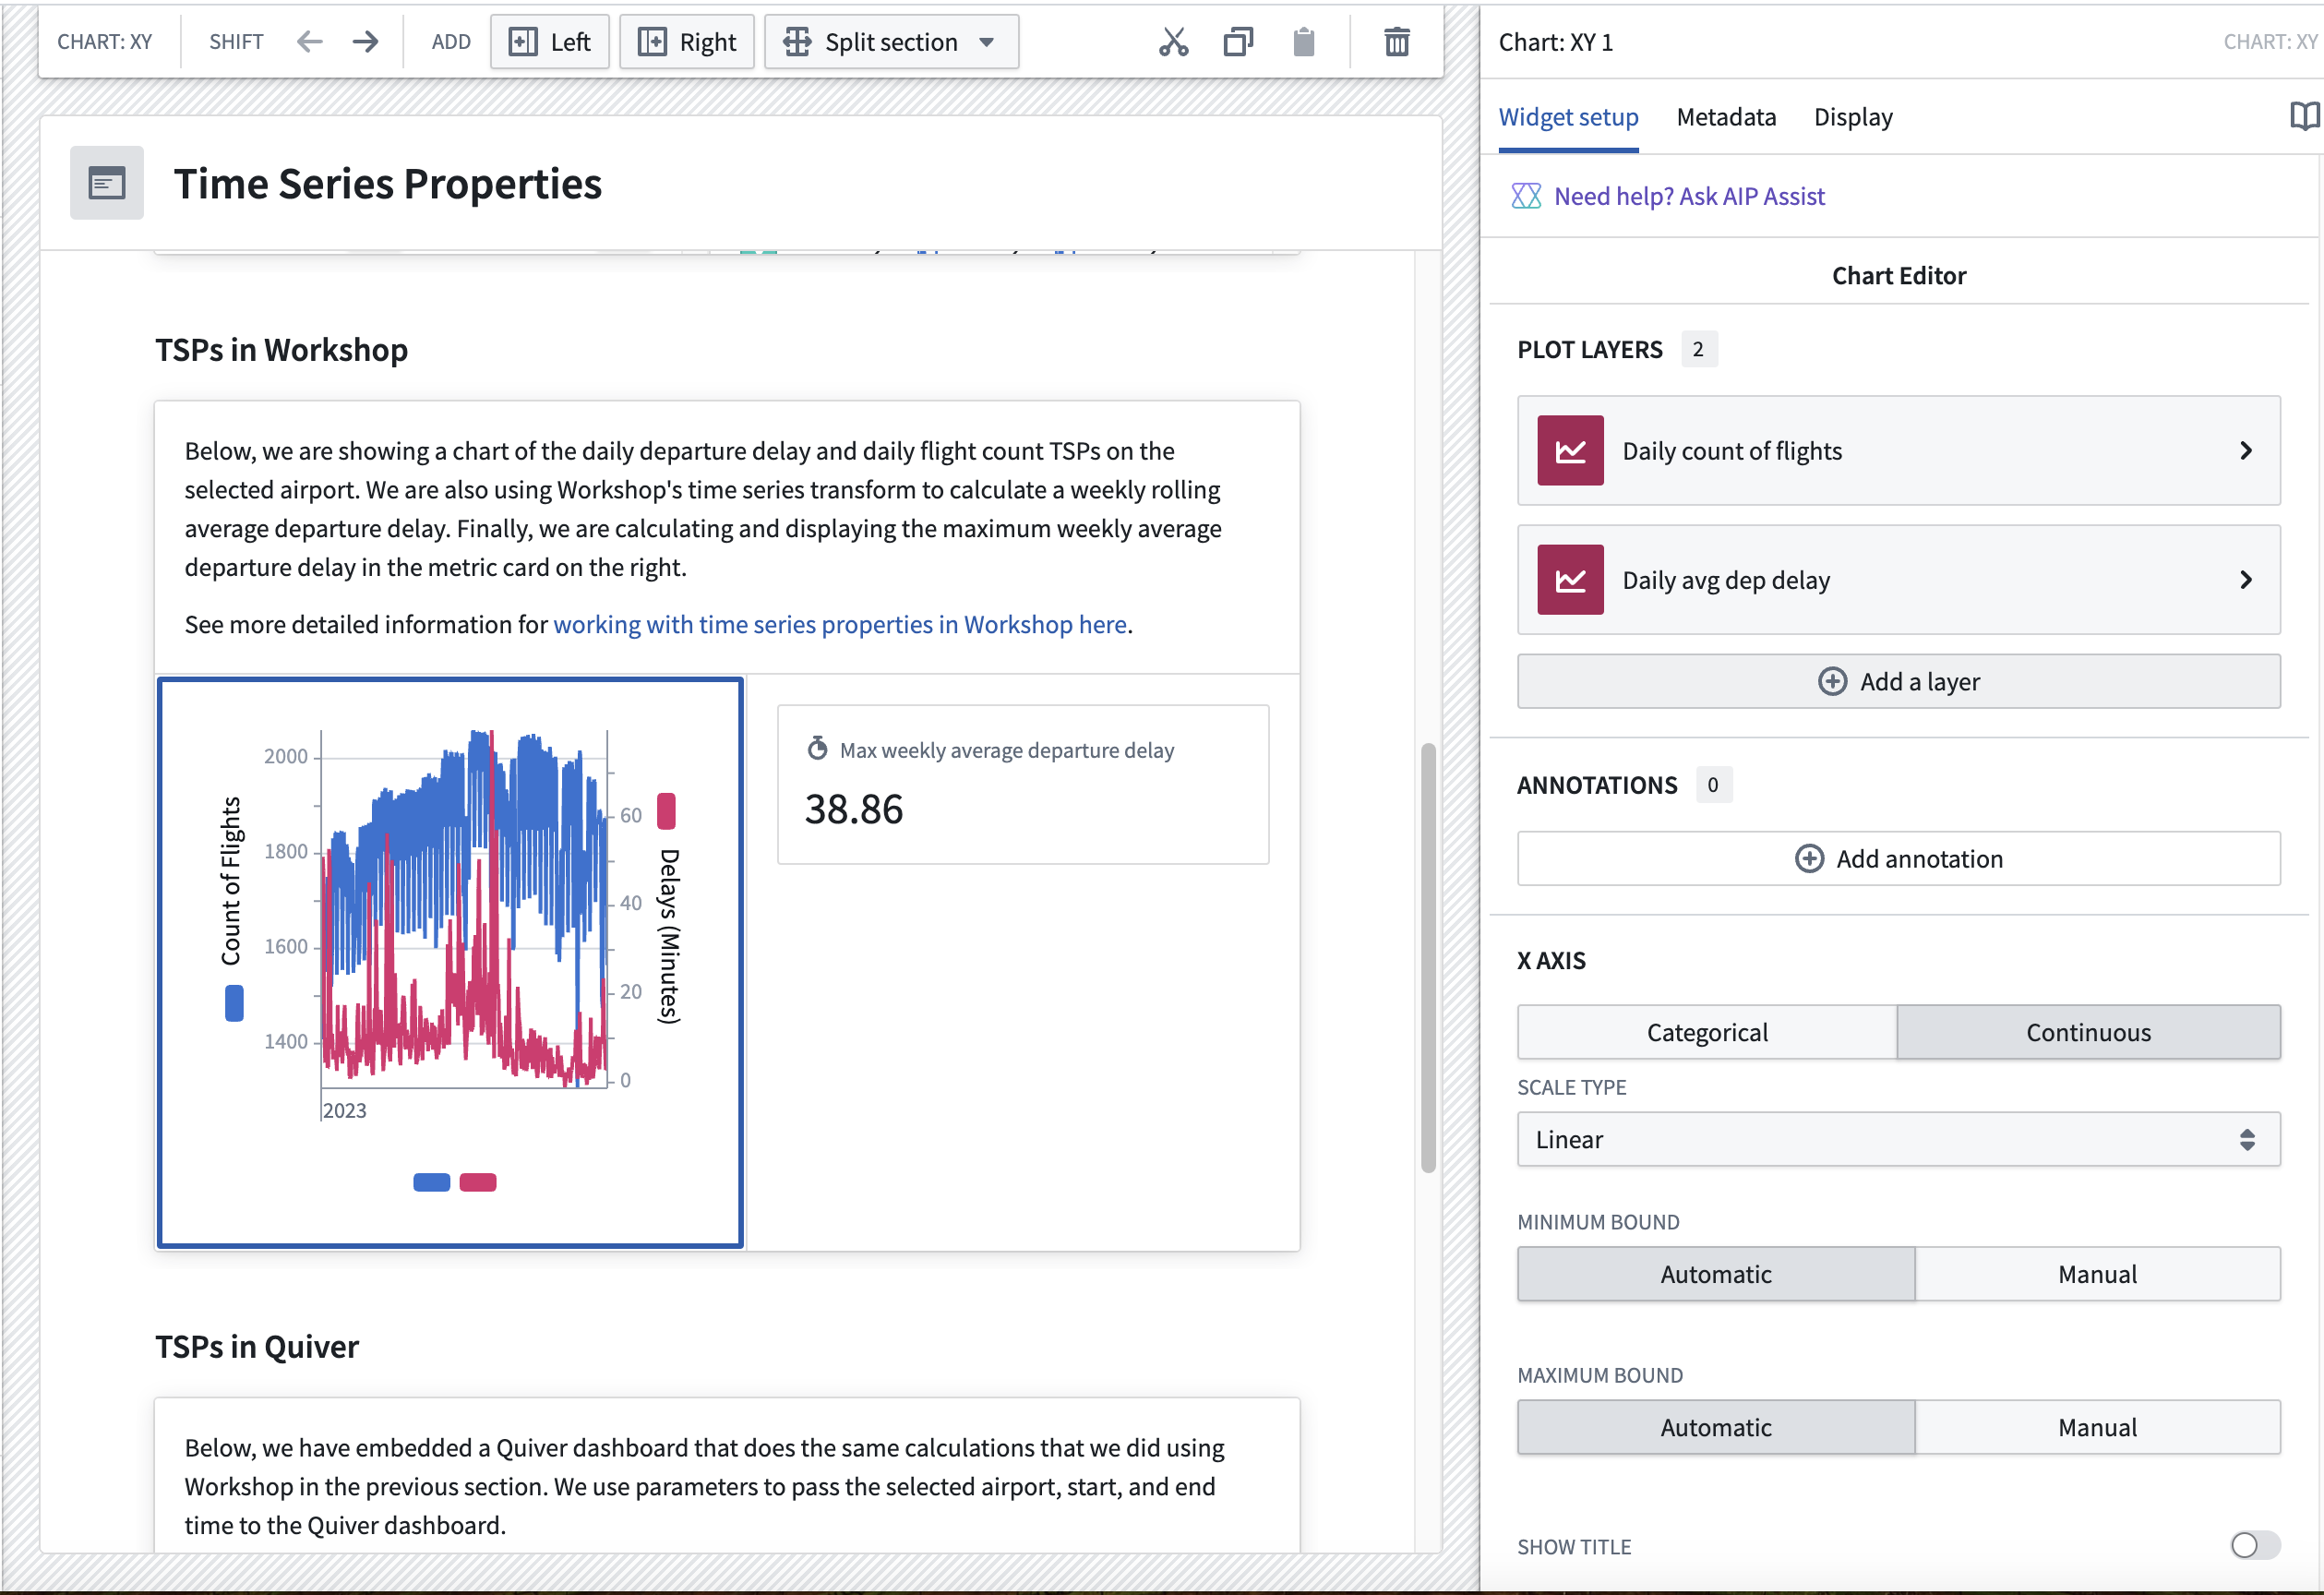Click the Daily avg dep delay layer icon

[x=1570, y=580]
